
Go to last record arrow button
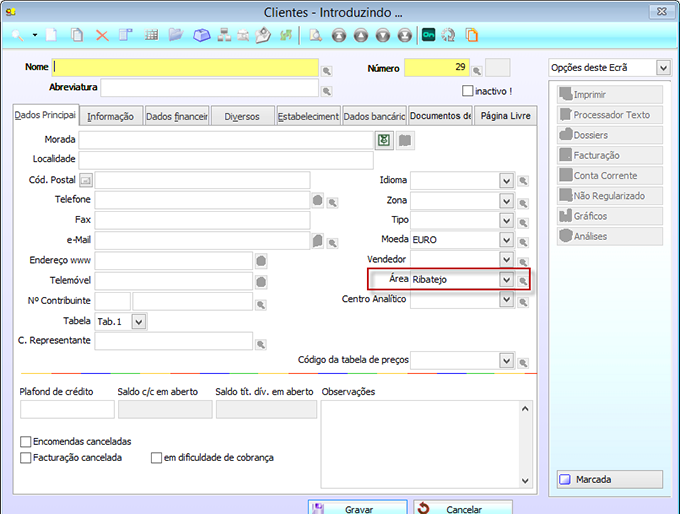(405, 35)
